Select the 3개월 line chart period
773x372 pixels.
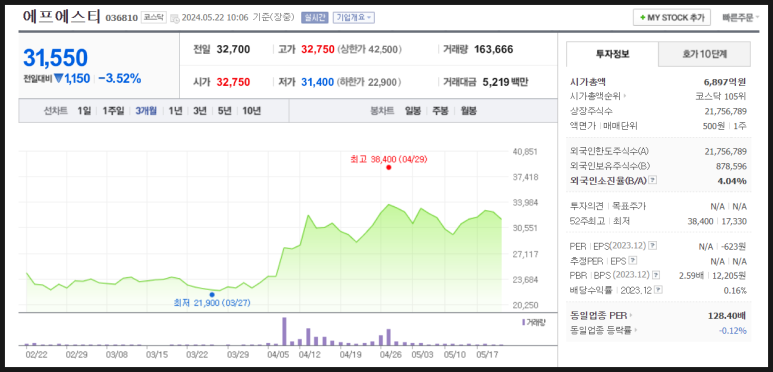146,111
